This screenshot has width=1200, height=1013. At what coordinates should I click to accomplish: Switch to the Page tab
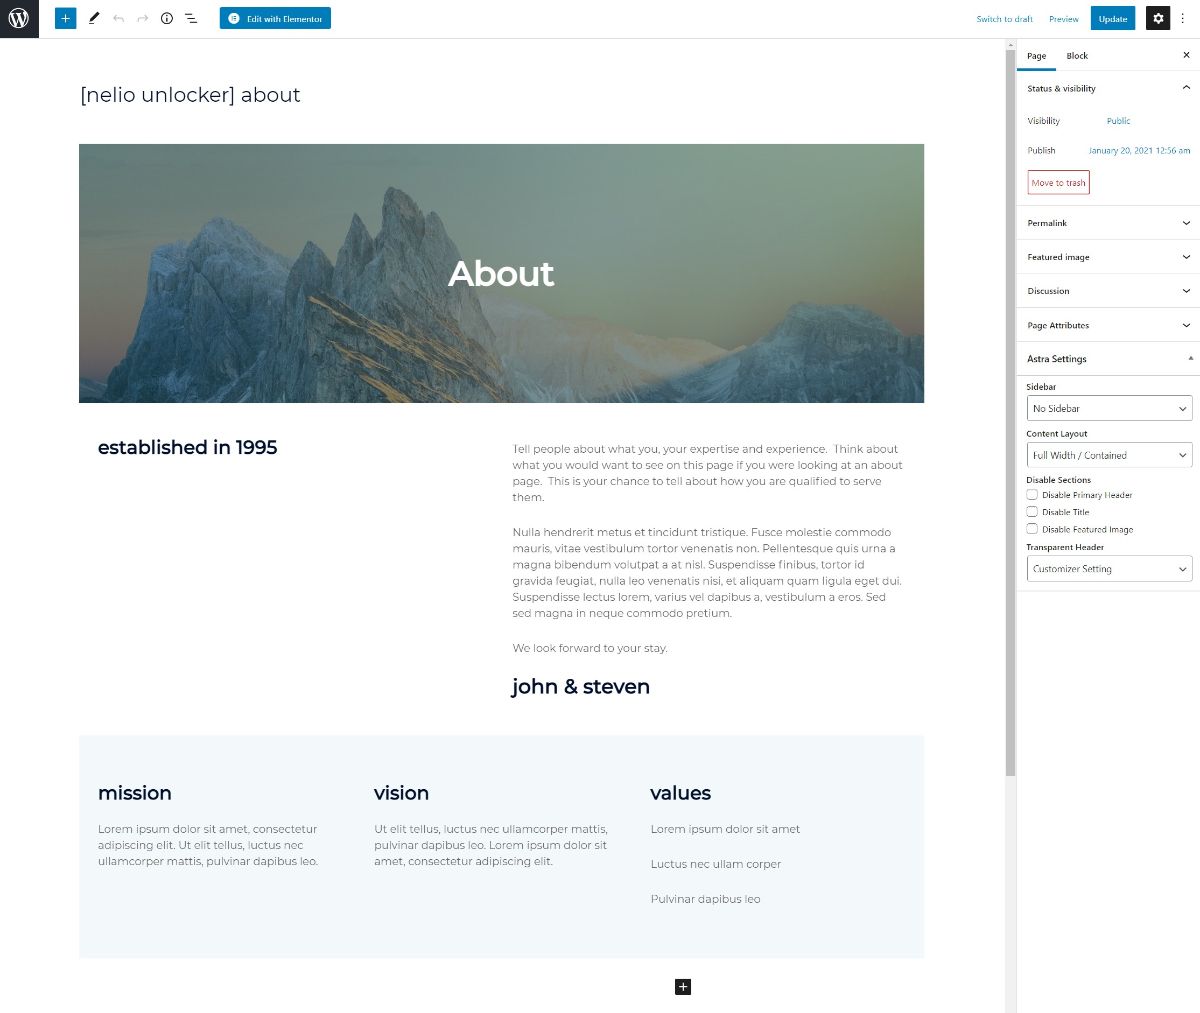1036,56
